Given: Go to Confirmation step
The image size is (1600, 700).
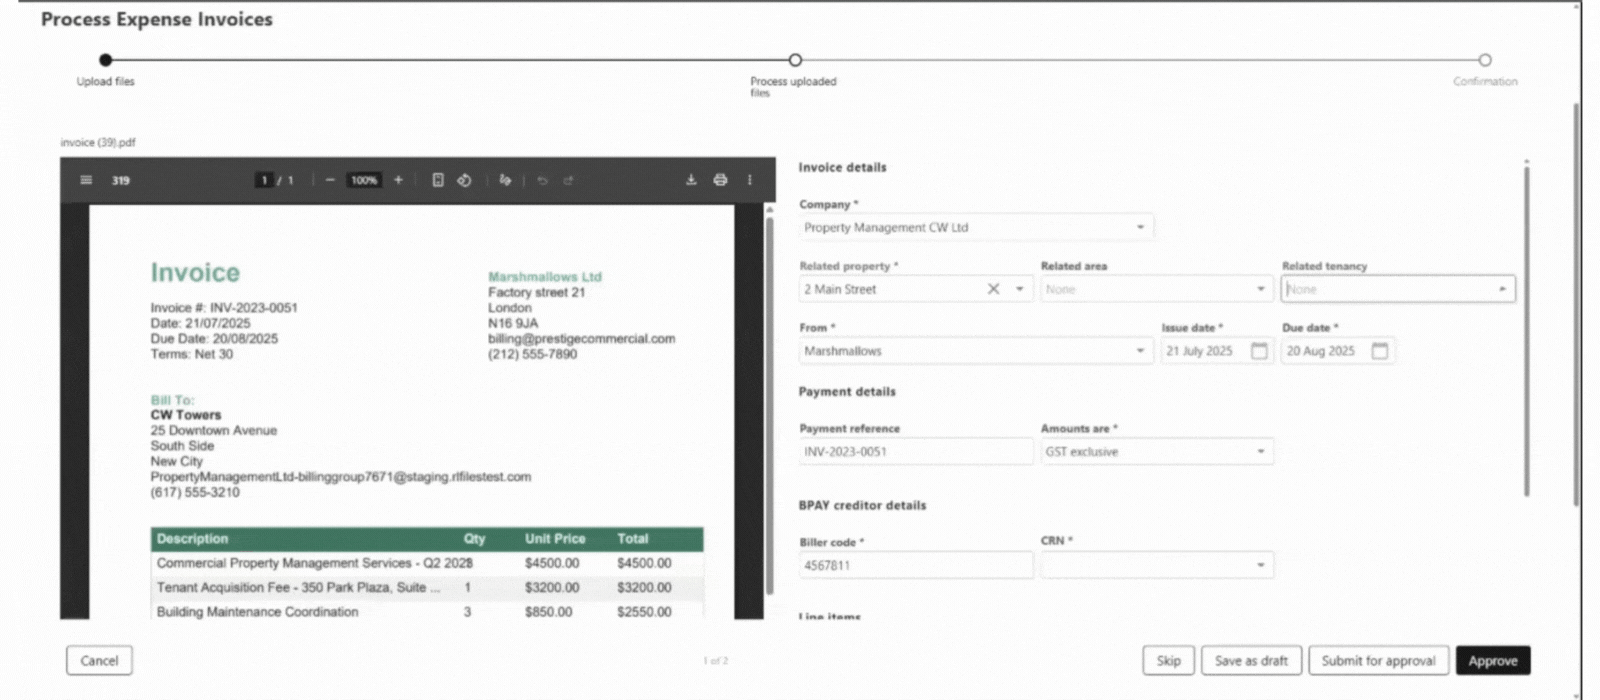Looking at the screenshot, I should [x=1485, y=60].
